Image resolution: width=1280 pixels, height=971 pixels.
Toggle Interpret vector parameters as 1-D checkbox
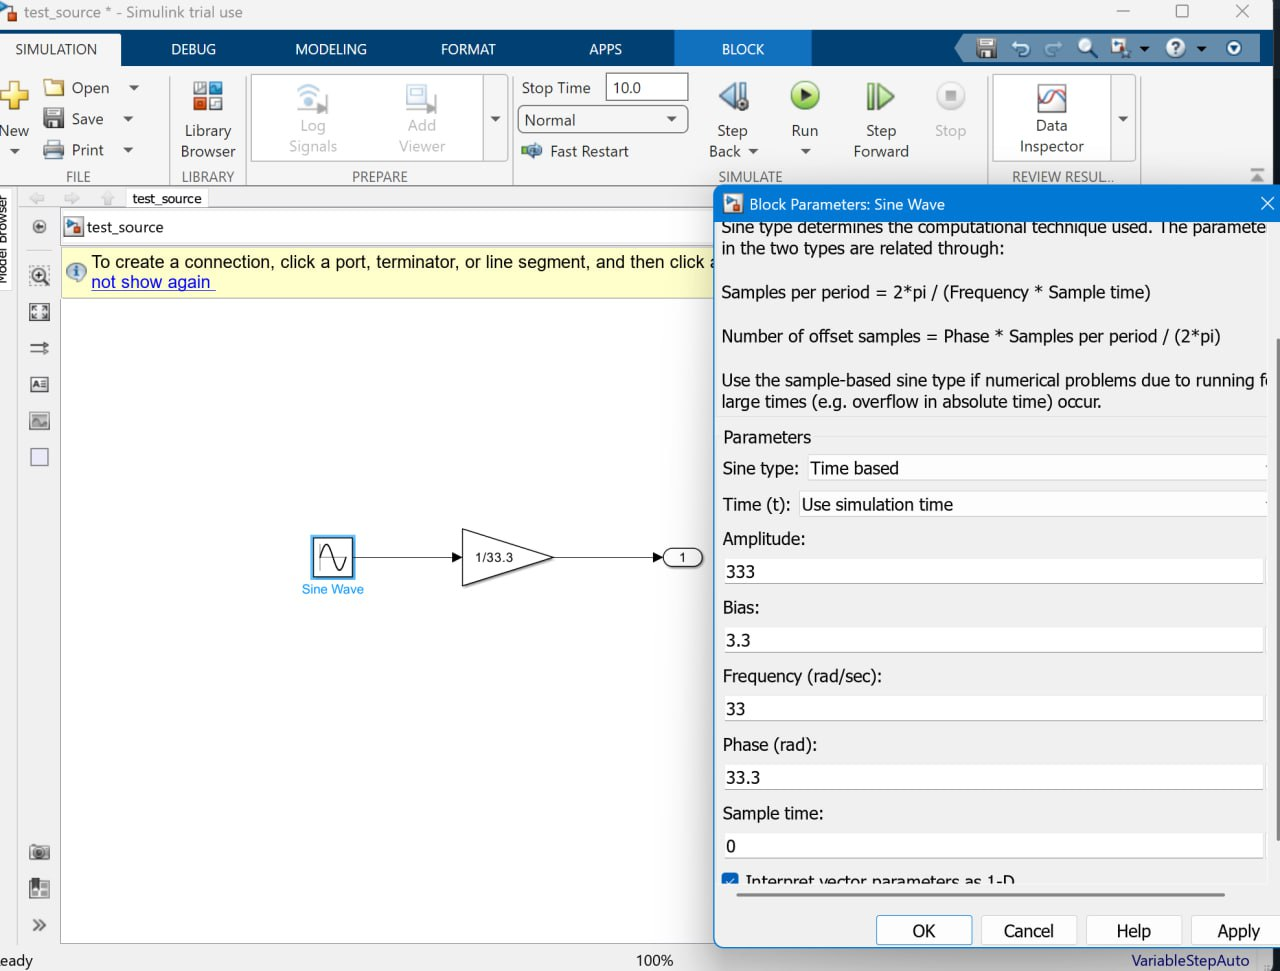click(730, 880)
